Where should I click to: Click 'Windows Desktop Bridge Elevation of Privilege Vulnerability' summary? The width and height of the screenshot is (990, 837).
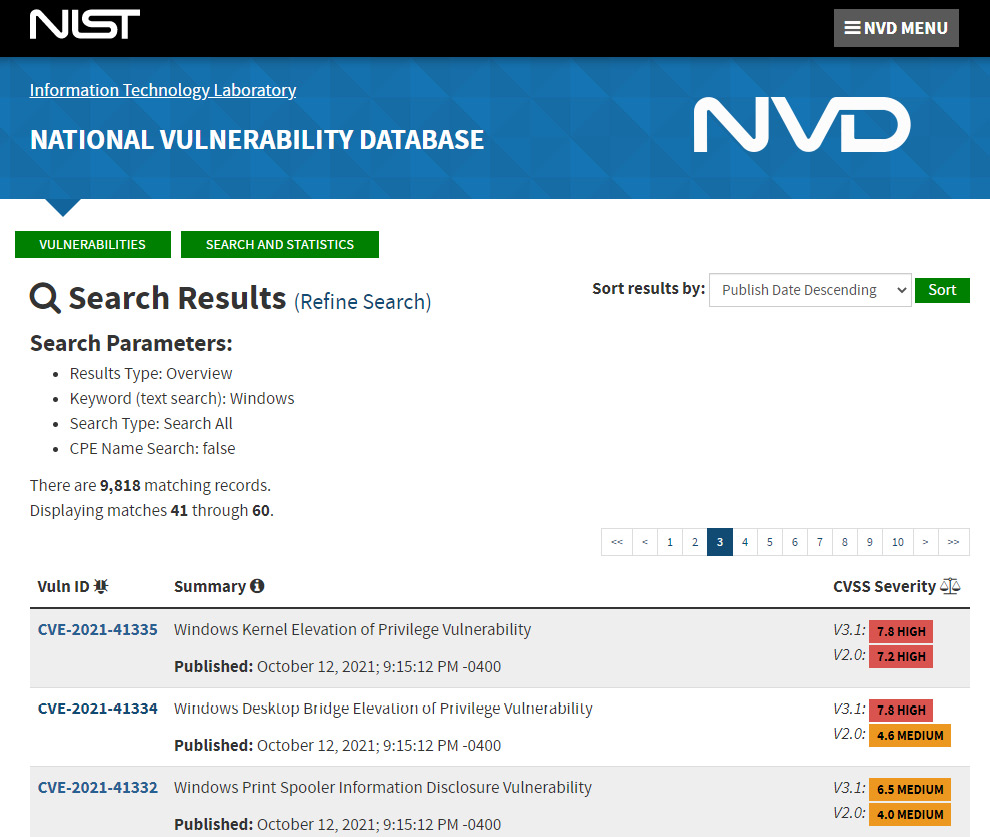click(x=383, y=708)
